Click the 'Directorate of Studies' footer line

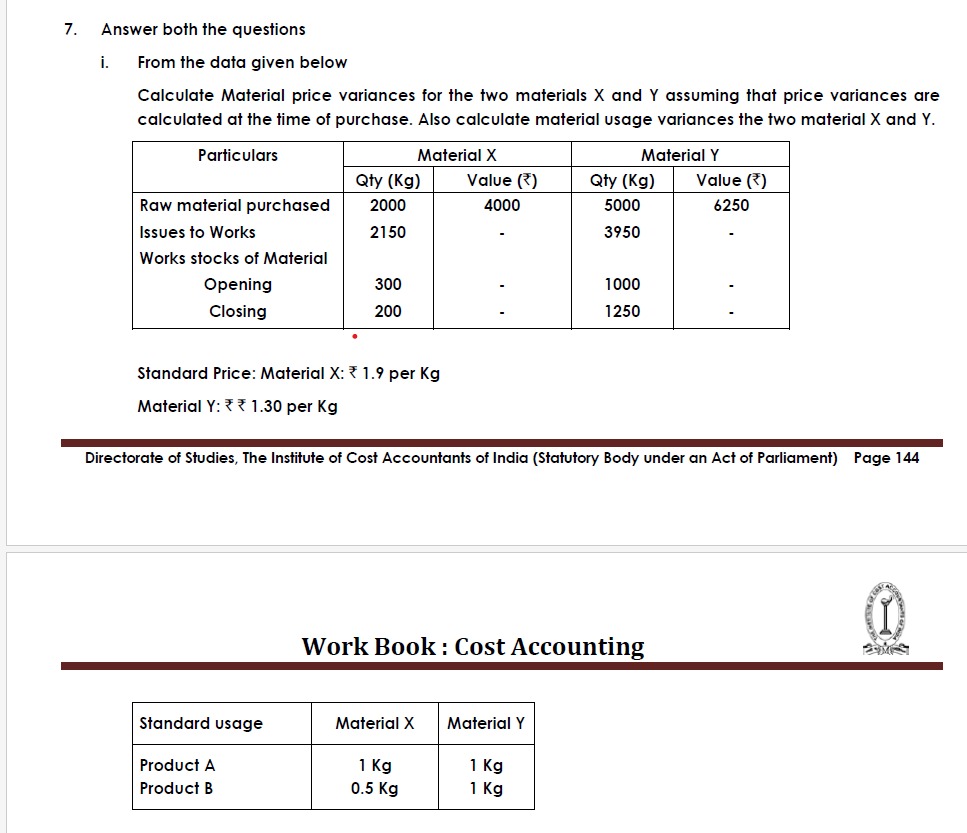tap(461, 458)
